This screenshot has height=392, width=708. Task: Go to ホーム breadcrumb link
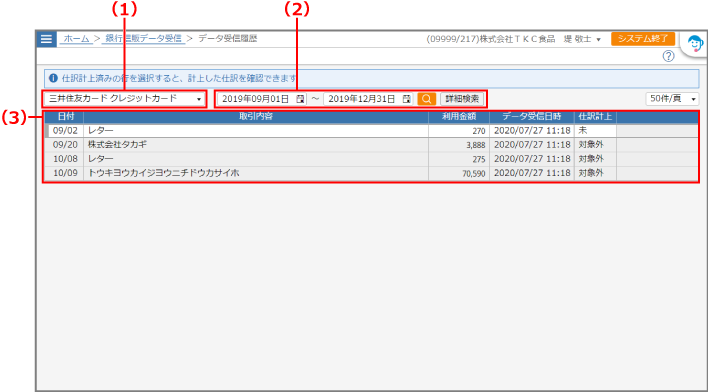point(76,39)
